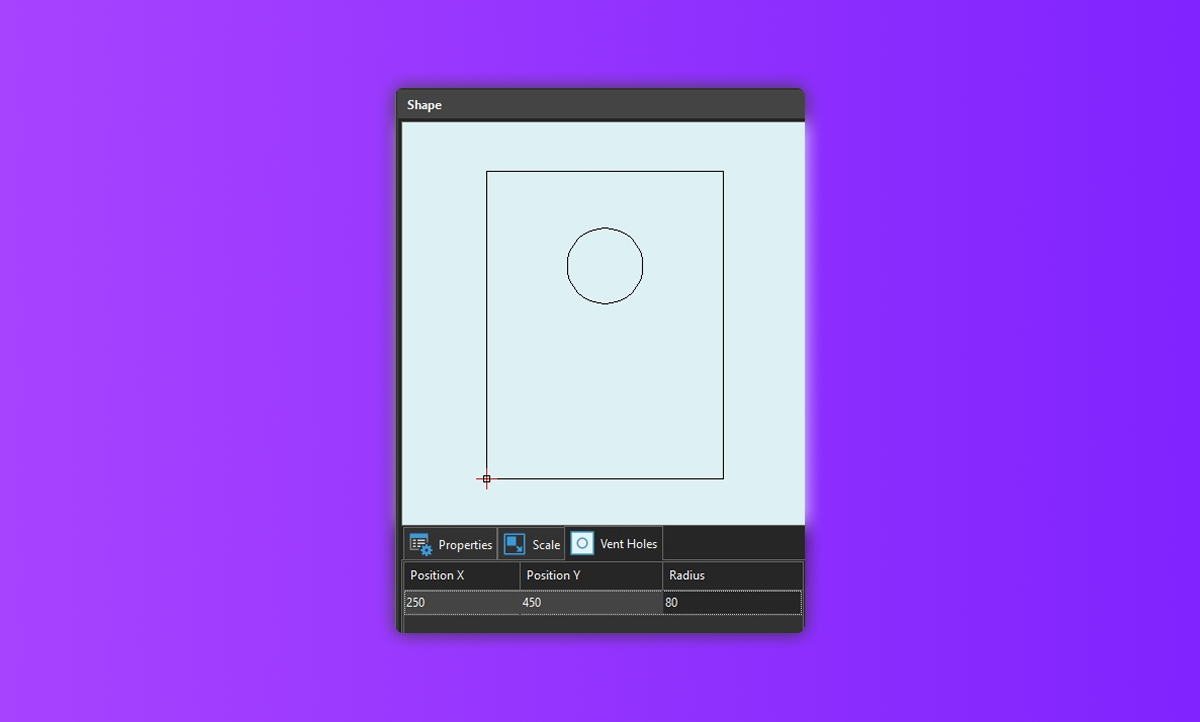The width and height of the screenshot is (1200, 722).
Task: Select the vent hole data row
Action: coord(600,602)
